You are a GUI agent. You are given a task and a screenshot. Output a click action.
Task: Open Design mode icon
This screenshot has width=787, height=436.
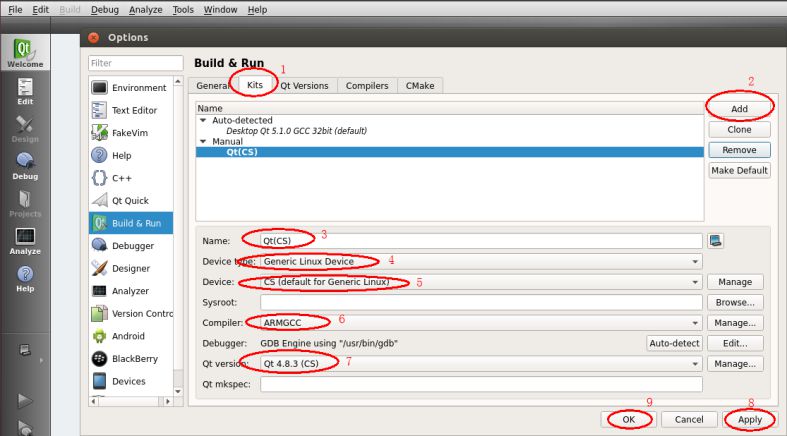point(25,128)
